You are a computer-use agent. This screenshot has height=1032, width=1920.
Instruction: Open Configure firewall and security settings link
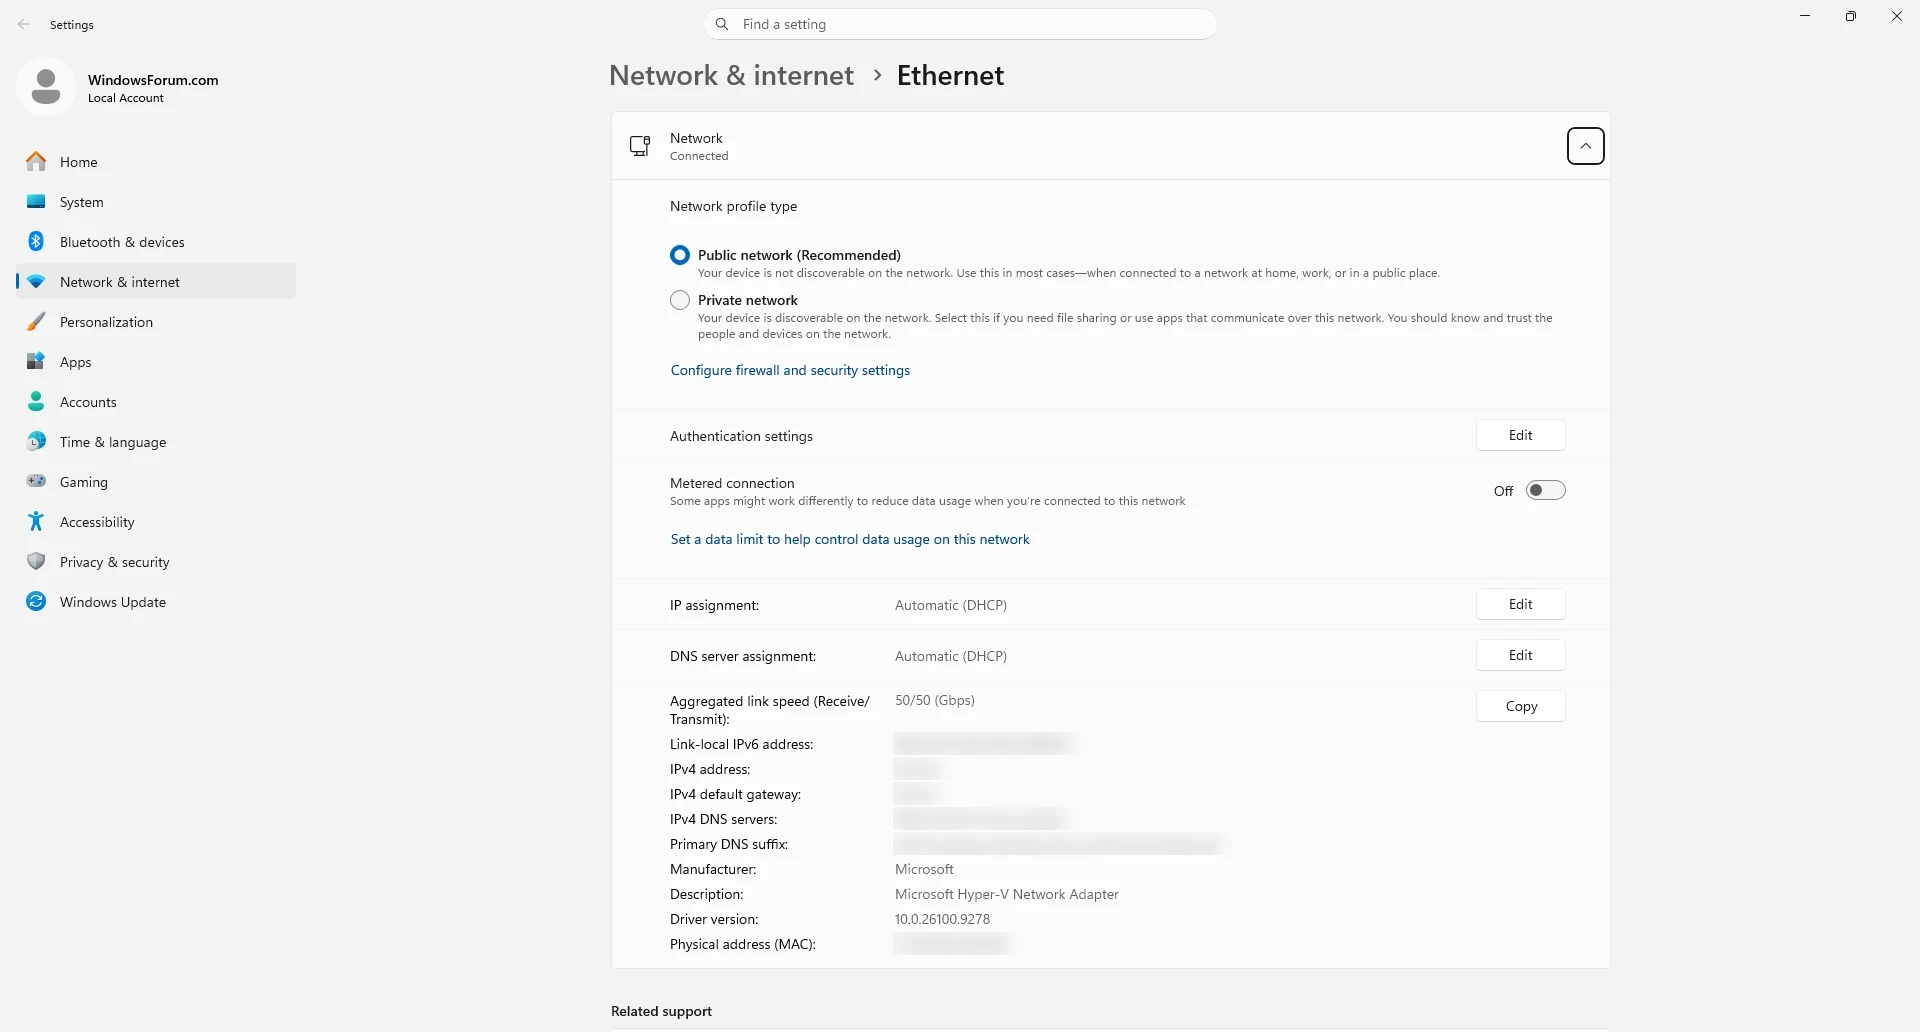click(790, 370)
